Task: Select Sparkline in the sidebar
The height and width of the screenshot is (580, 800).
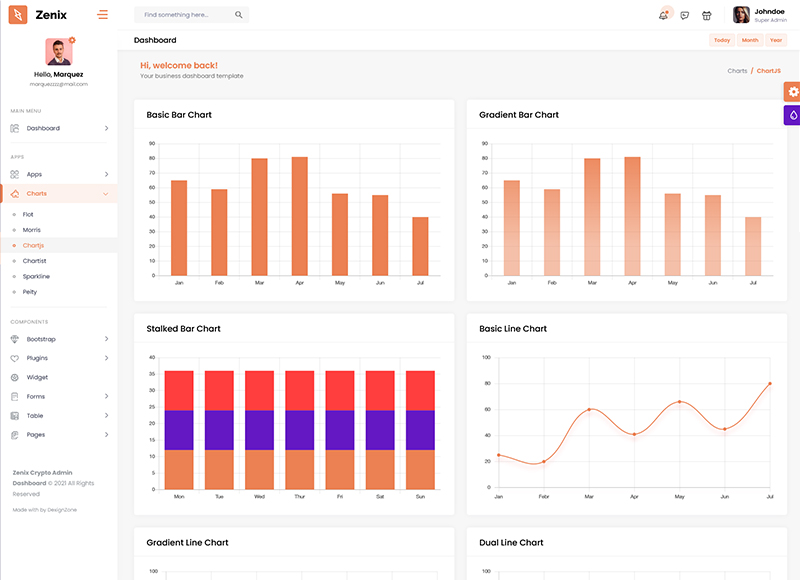Action: pos(36,276)
